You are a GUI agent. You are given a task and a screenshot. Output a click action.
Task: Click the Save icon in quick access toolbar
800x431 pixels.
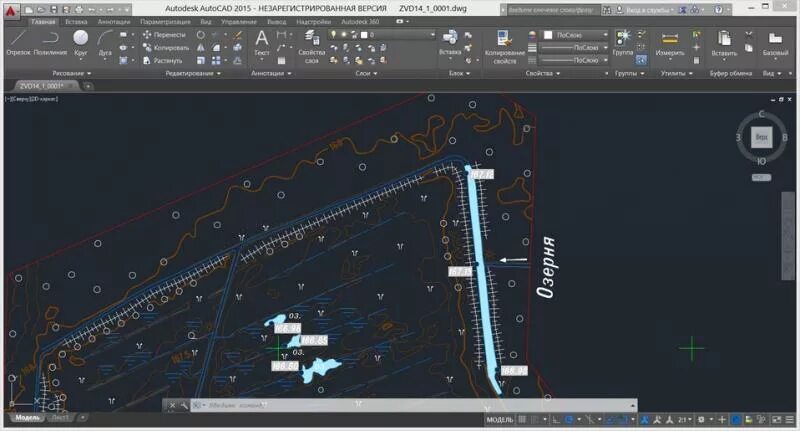point(54,10)
